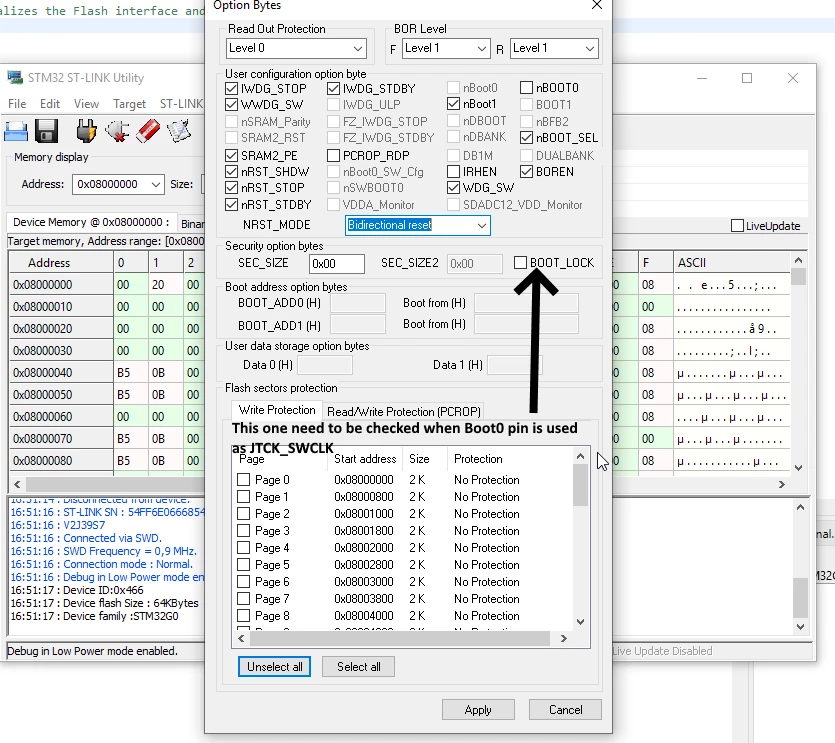The width and height of the screenshot is (835, 743).
Task: Toggle the nRST_STOP checkbox
Action: (231, 187)
